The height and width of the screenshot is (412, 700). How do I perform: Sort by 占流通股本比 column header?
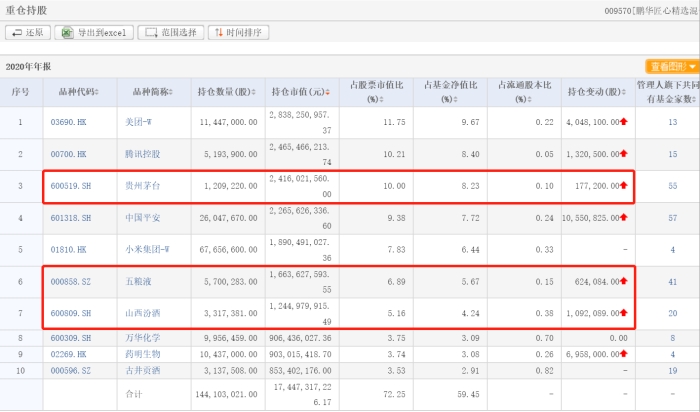525,92
